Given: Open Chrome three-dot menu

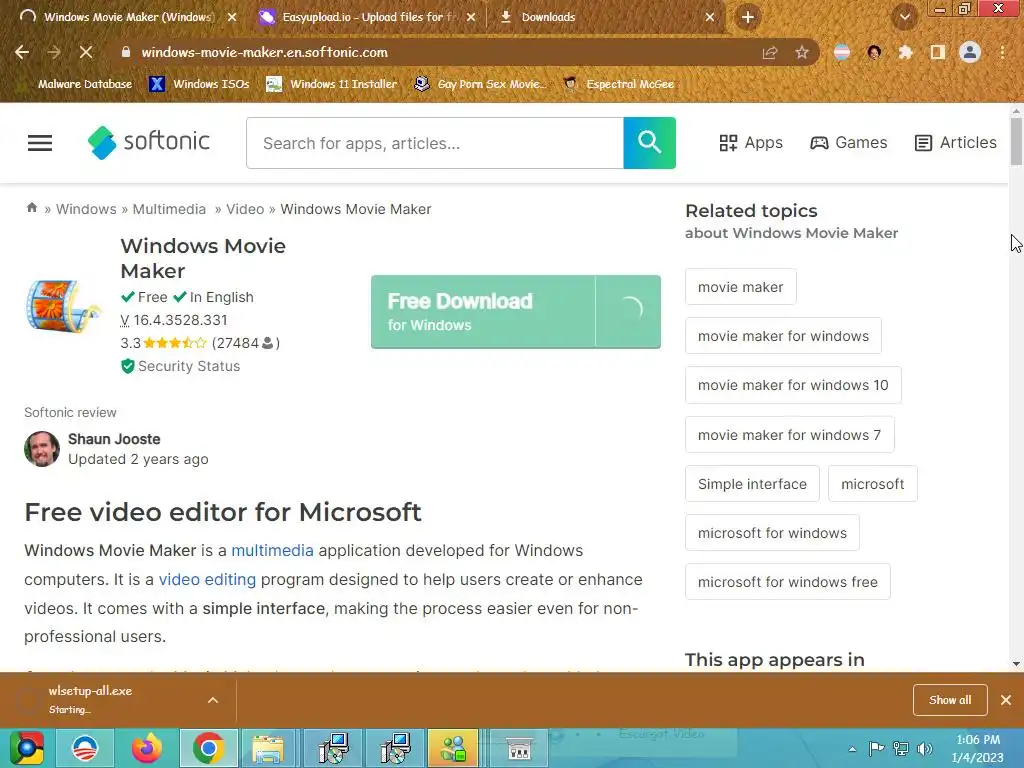Looking at the screenshot, I should tap(1002, 52).
